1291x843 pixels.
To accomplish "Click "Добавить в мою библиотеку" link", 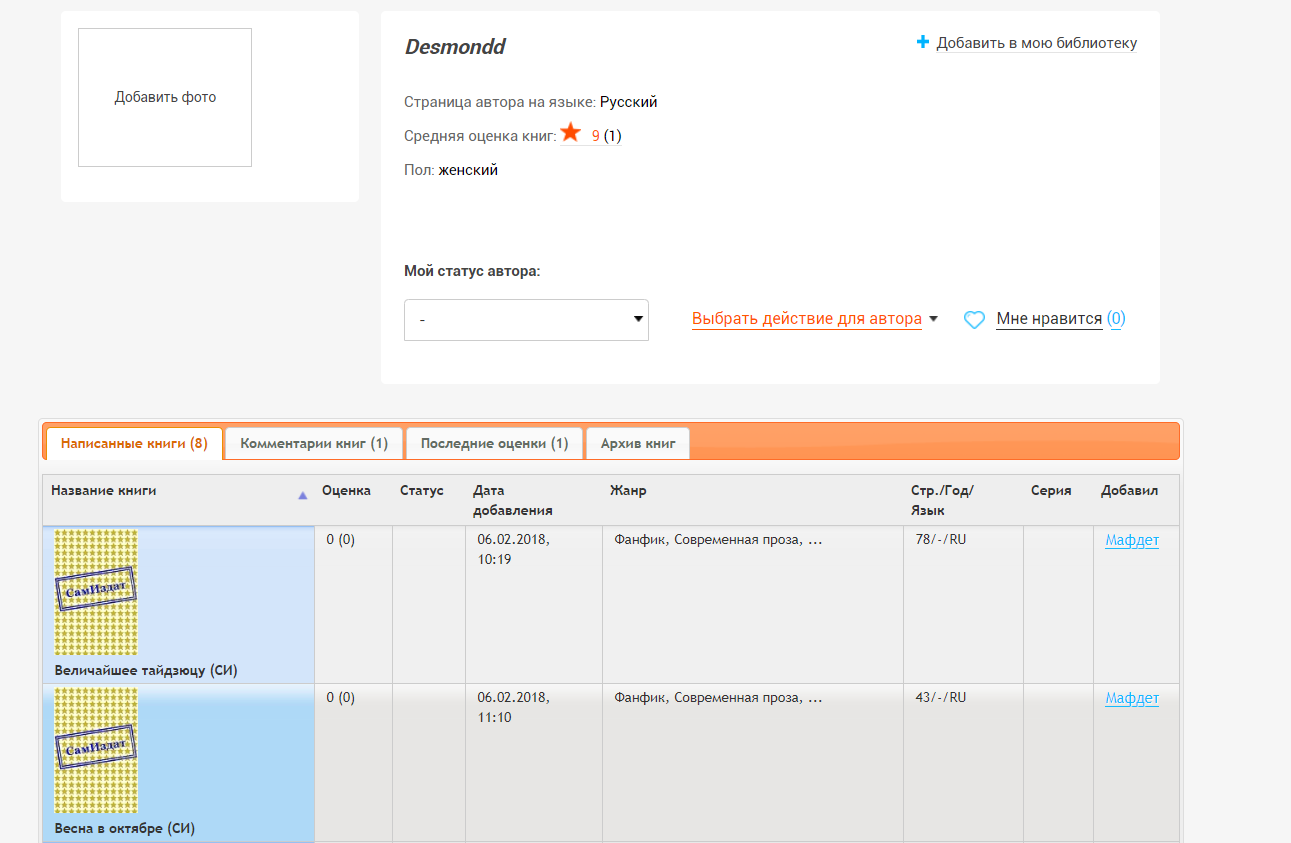I will 1037,43.
